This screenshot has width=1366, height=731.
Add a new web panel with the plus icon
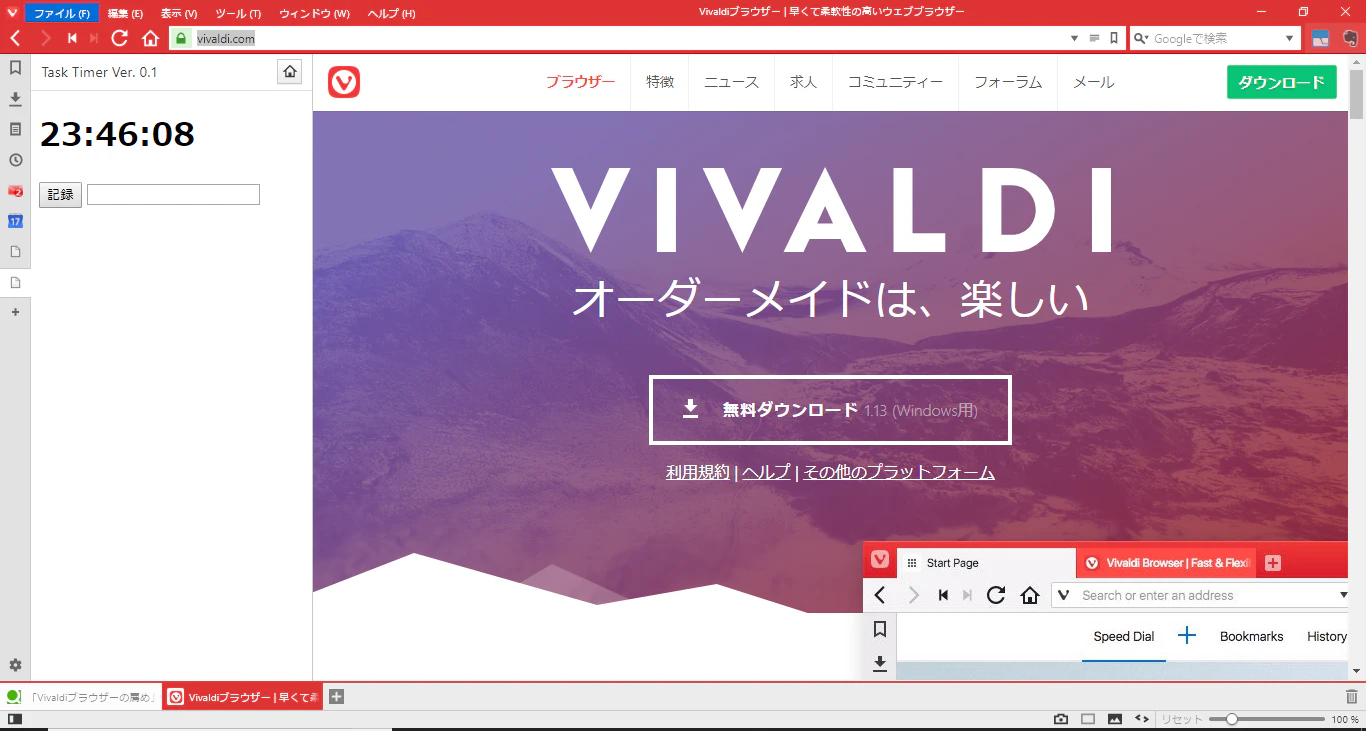coord(15,312)
